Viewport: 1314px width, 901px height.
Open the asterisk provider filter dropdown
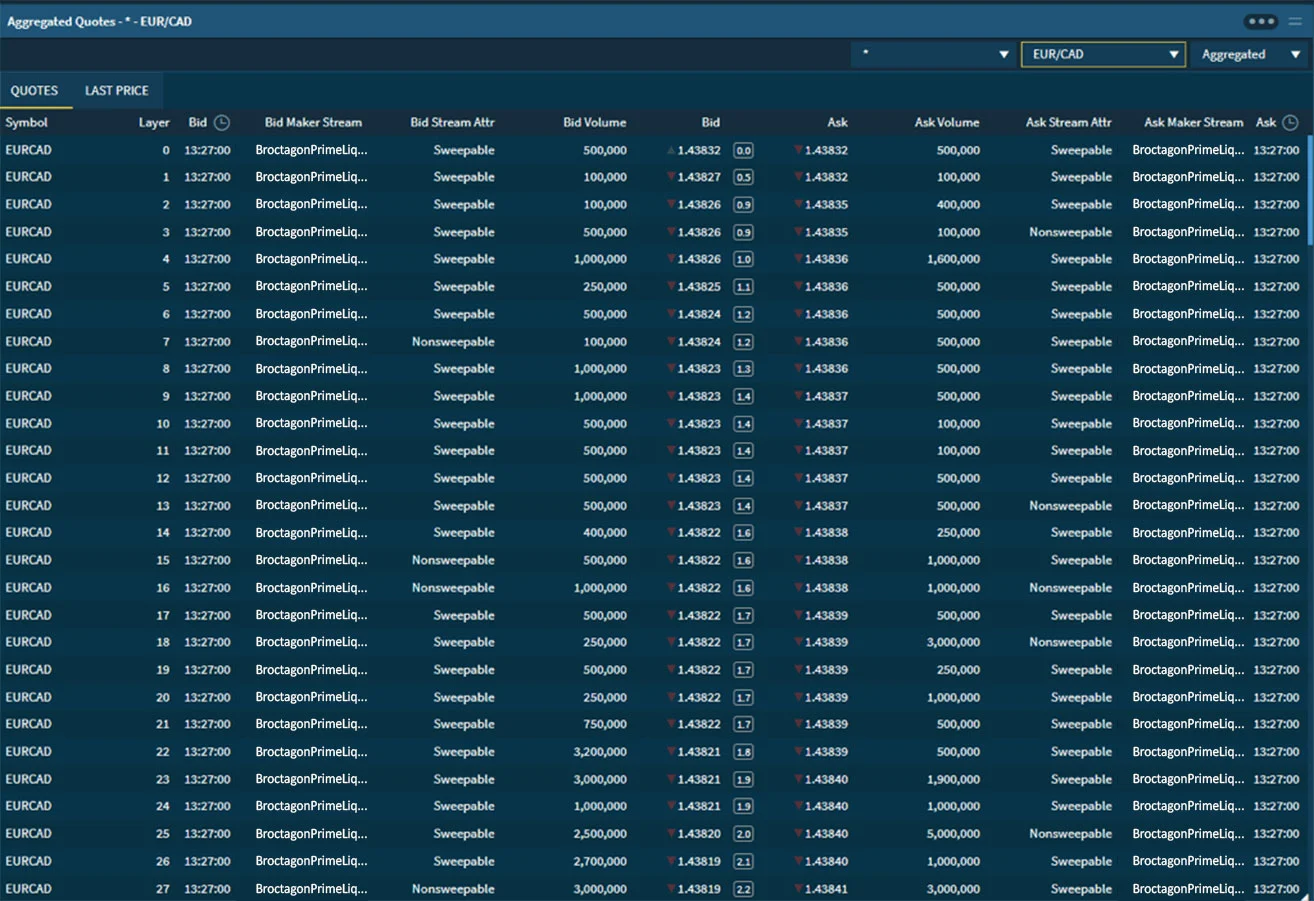point(934,54)
